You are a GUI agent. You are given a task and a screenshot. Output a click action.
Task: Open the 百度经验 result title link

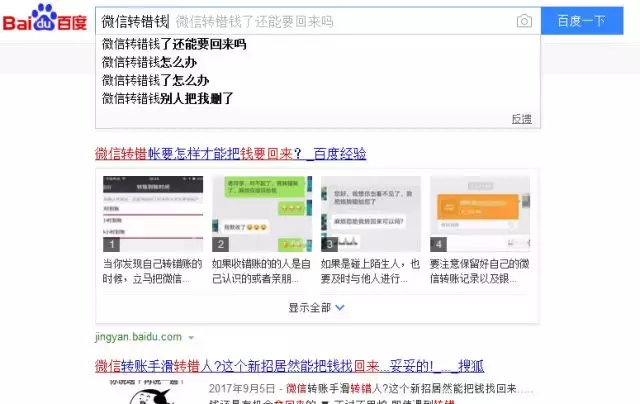tap(230, 154)
